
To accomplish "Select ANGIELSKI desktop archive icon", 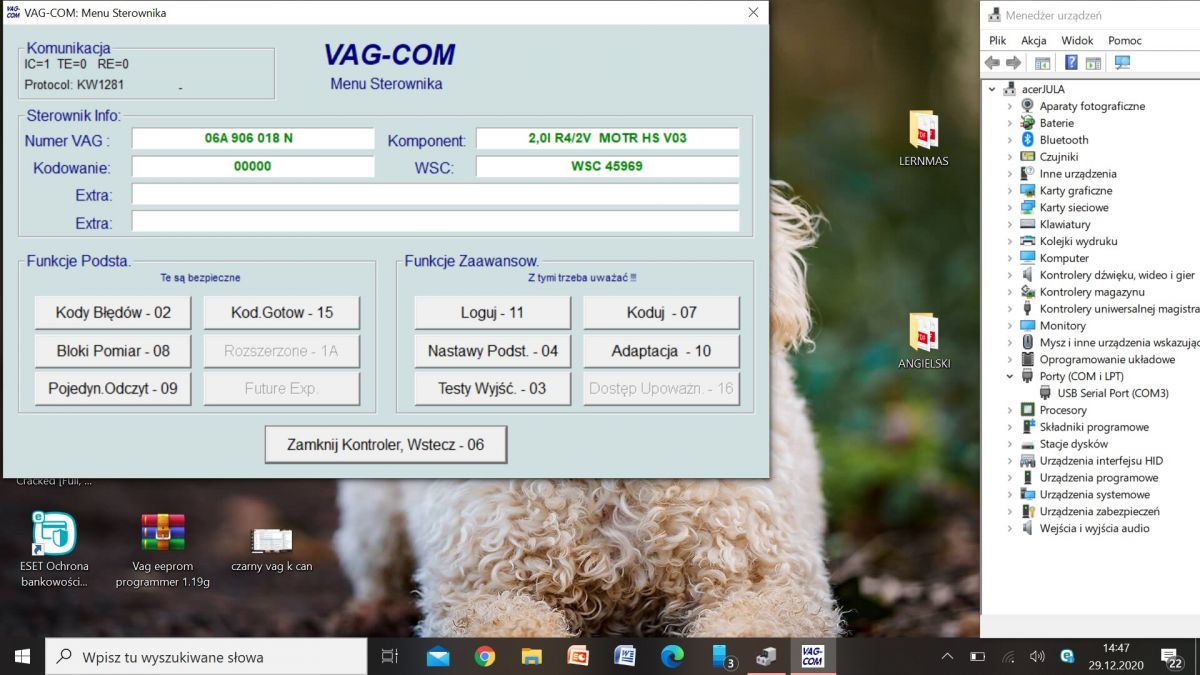I will 923,341.
